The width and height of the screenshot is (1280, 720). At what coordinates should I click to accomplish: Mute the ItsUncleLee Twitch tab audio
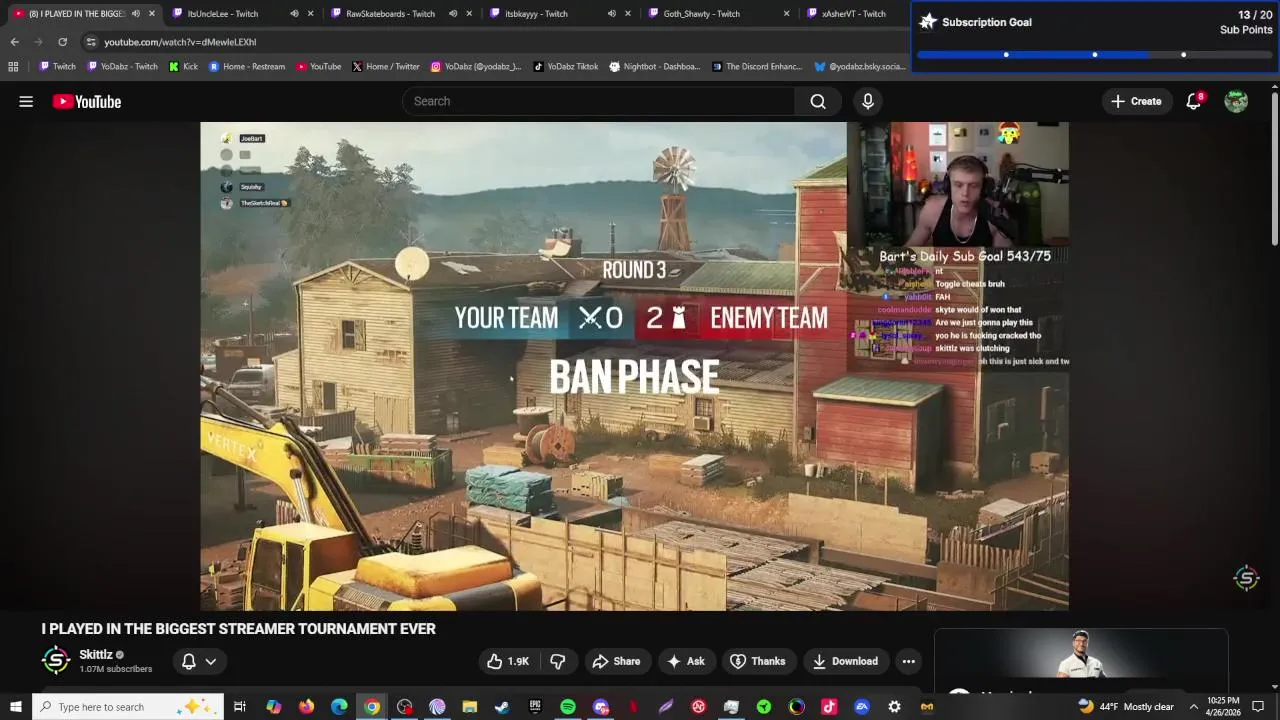[294, 14]
